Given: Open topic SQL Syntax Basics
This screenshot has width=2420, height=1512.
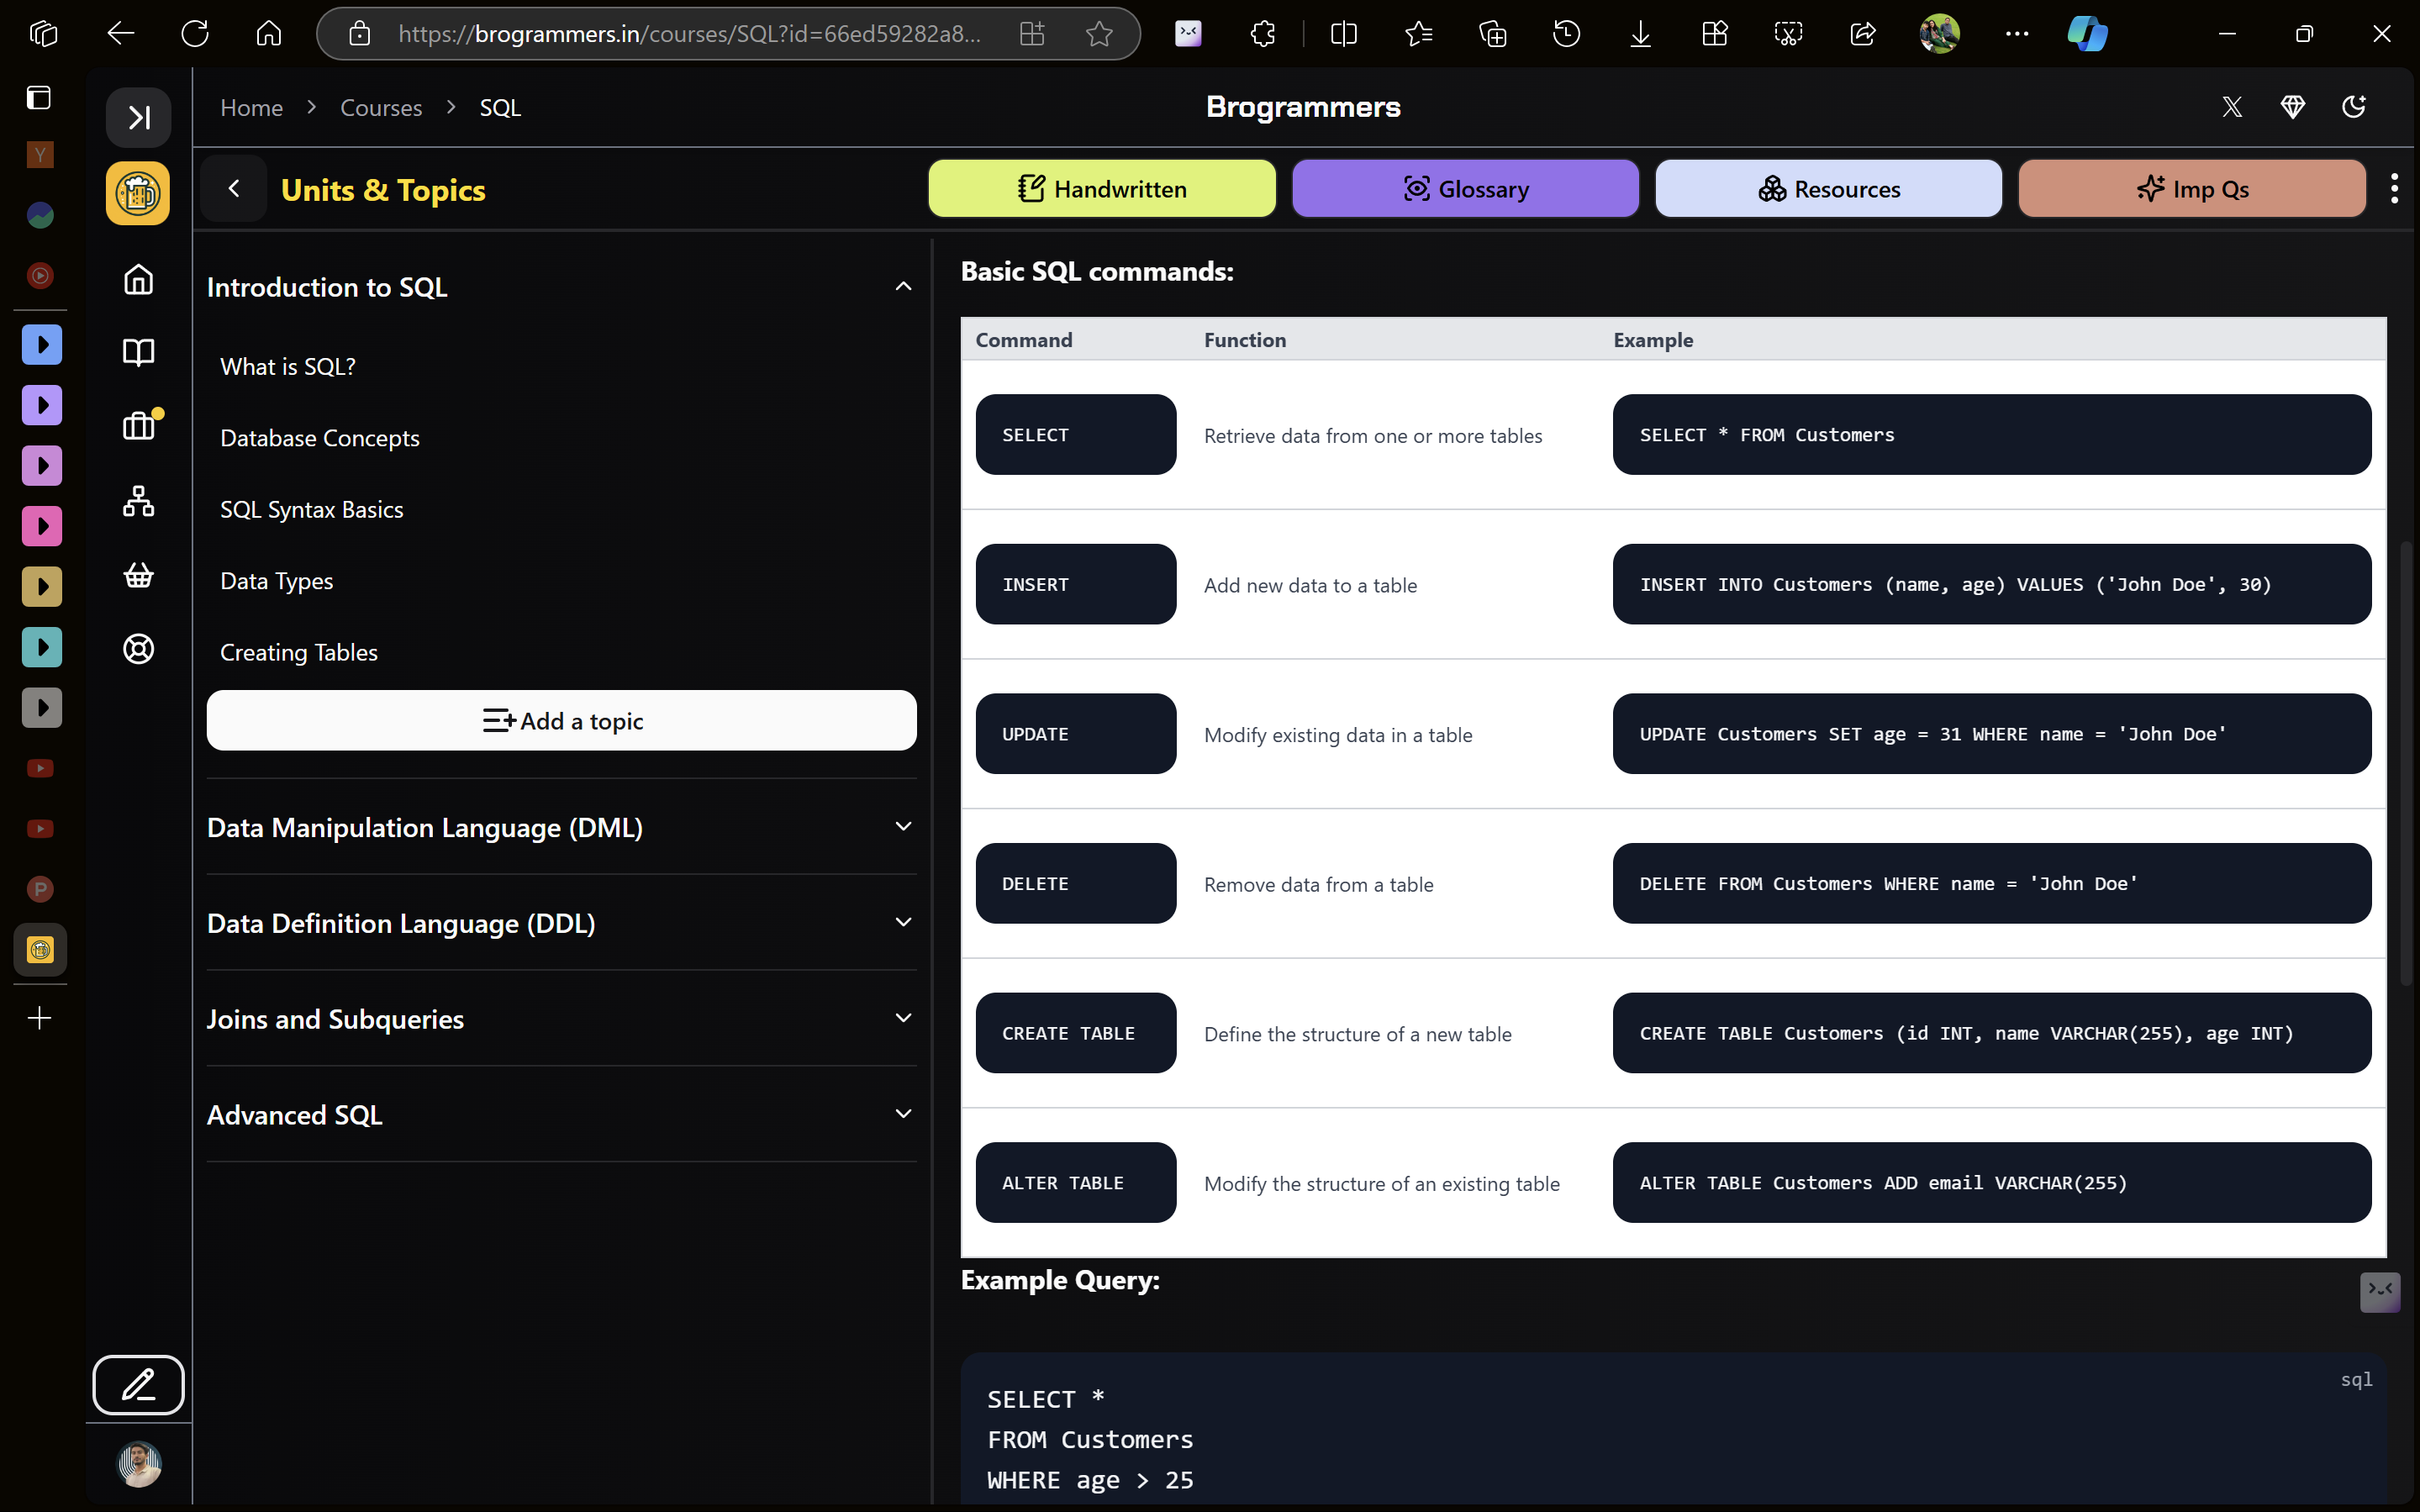Looking at the screenshot, I should click(x=312, y=509).
